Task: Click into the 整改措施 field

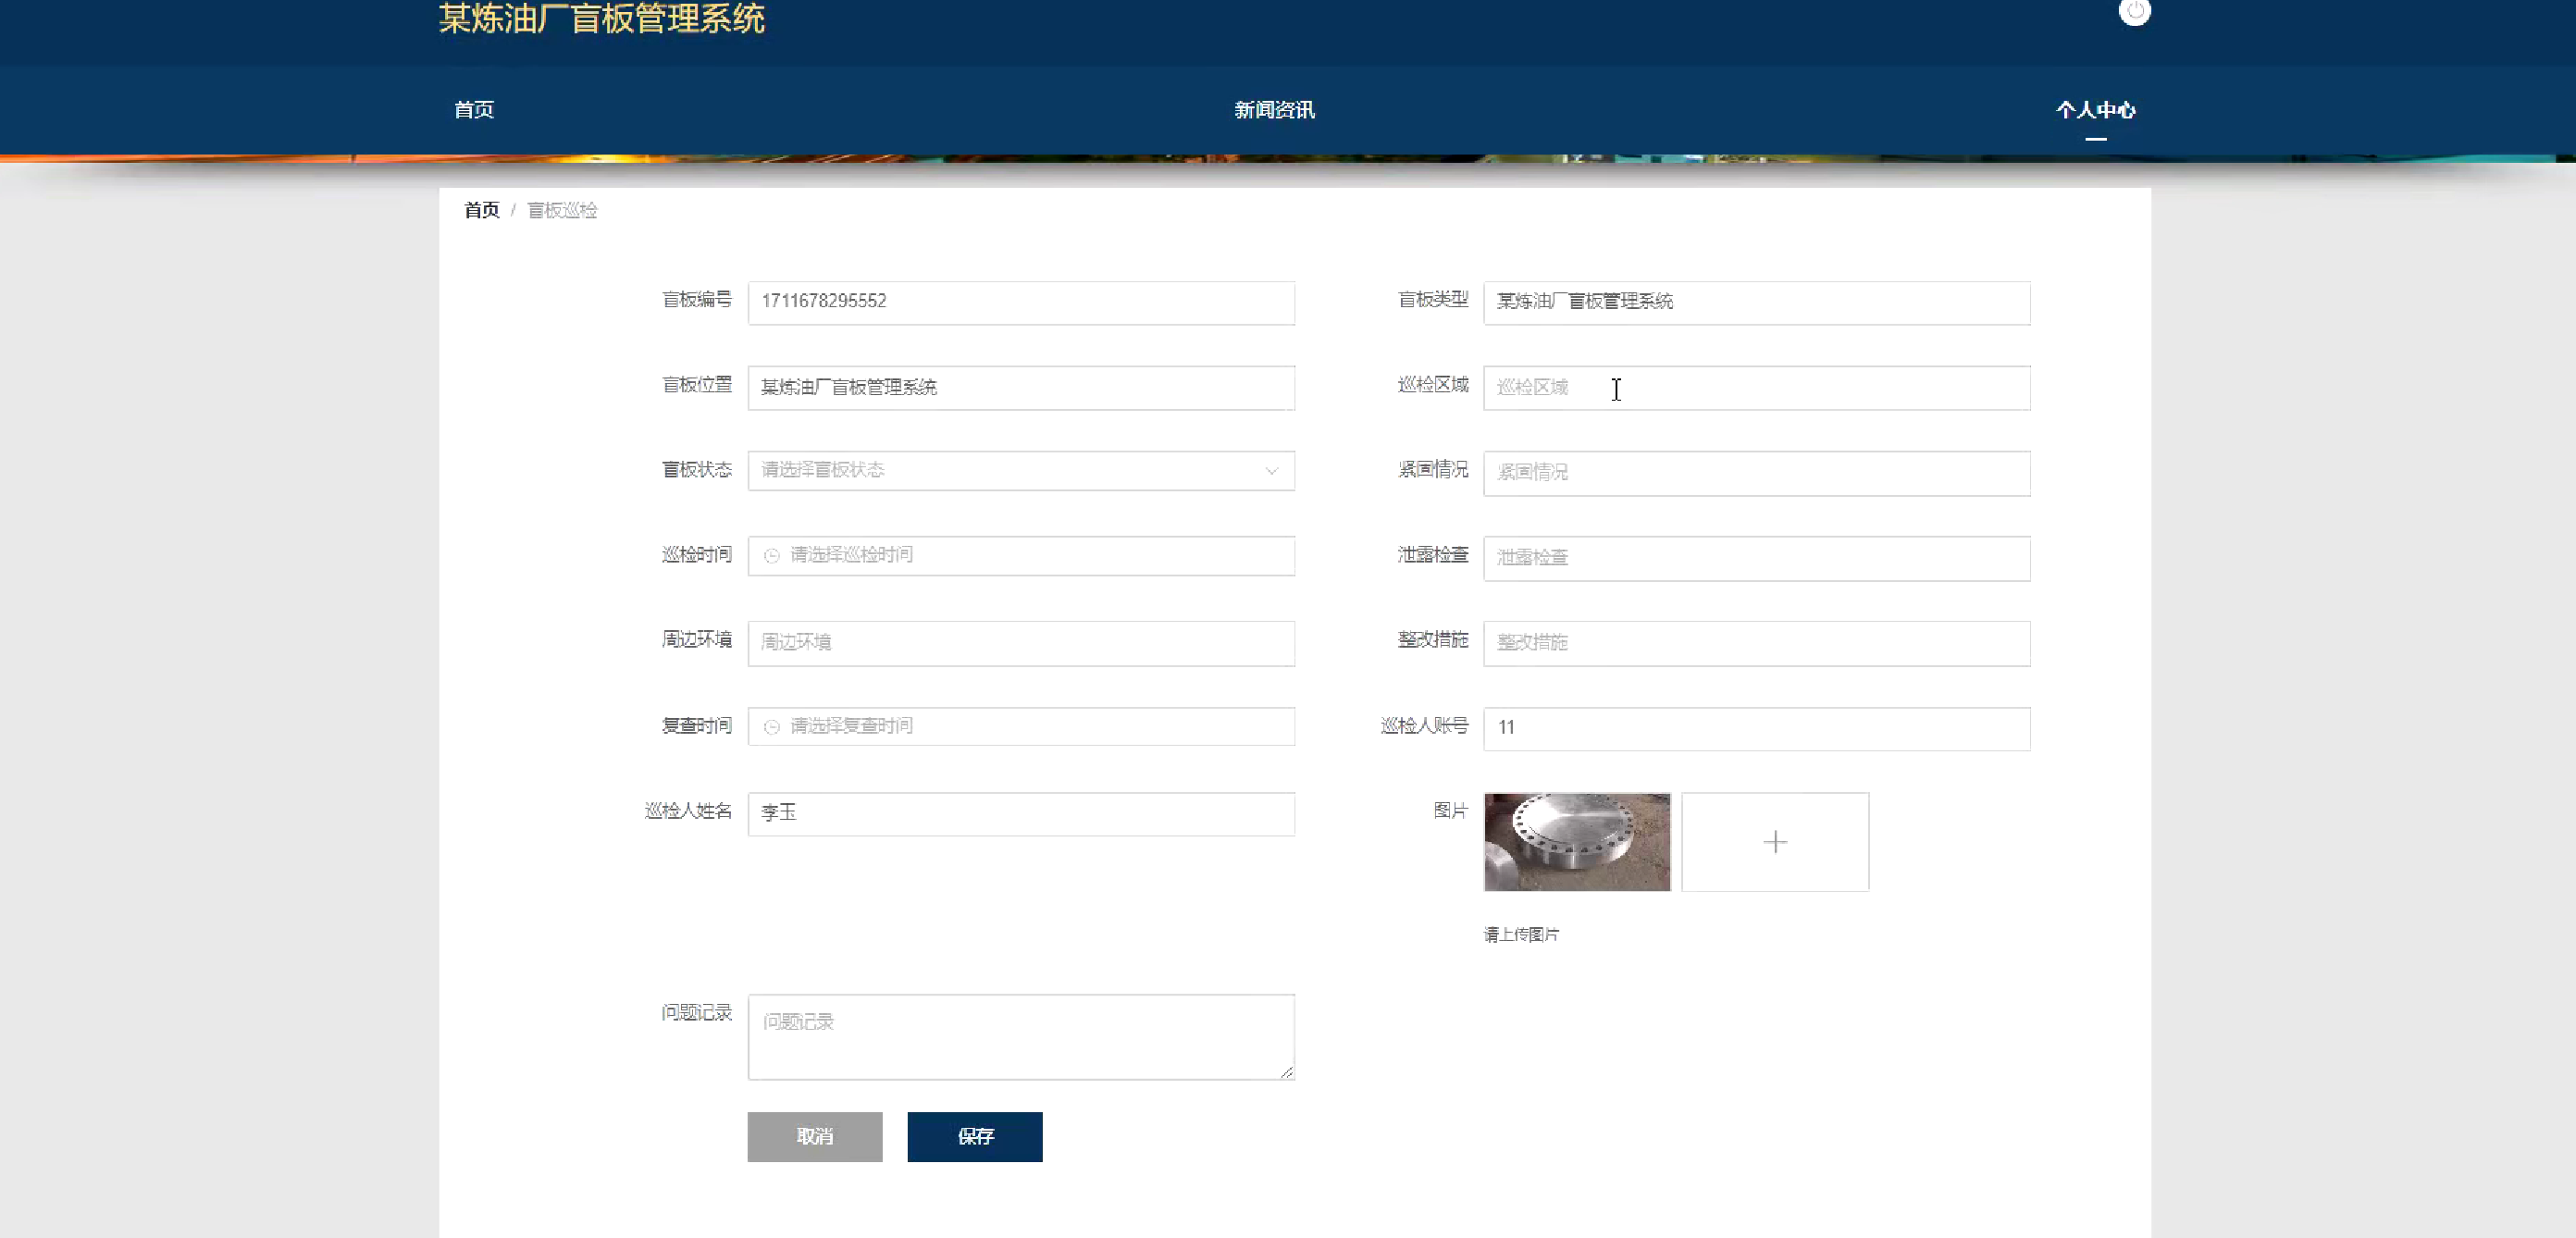Action: click(1755, 643)
